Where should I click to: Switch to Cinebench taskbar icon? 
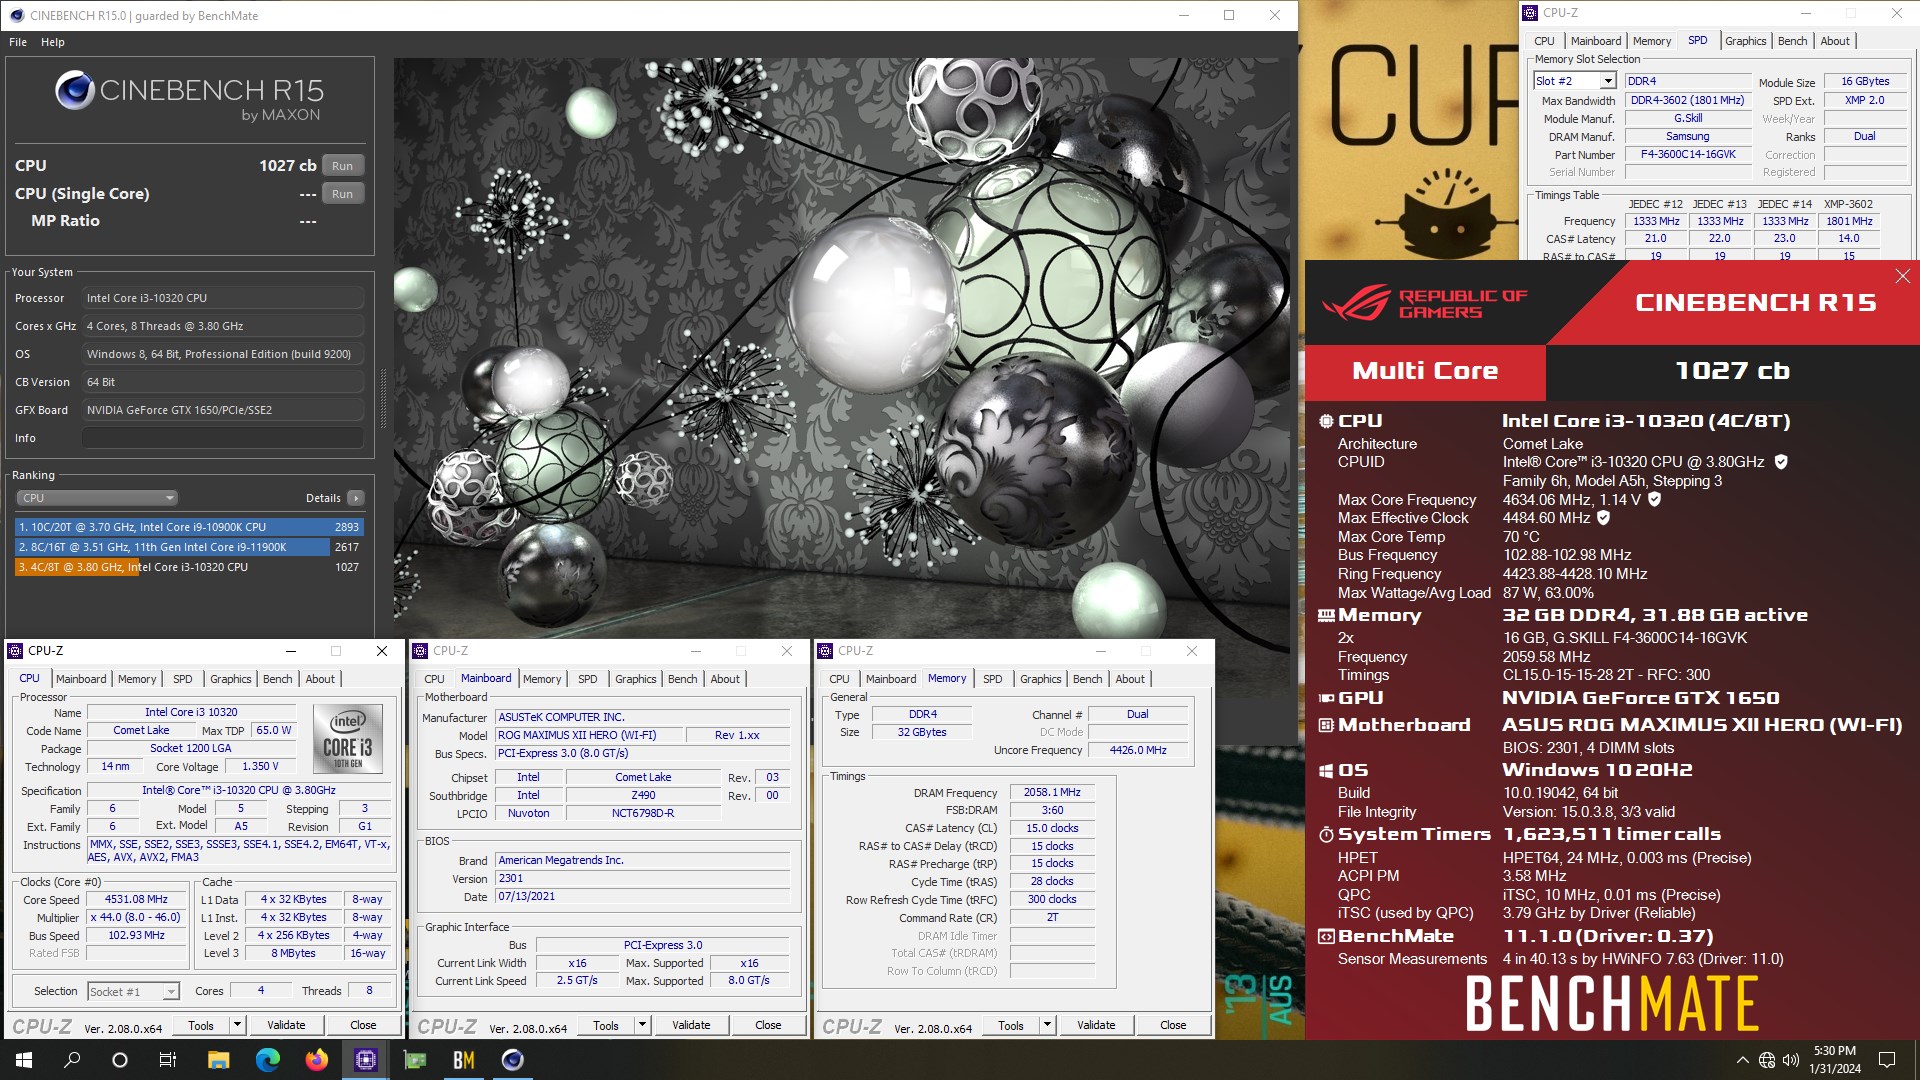(x=512, y=1060)
